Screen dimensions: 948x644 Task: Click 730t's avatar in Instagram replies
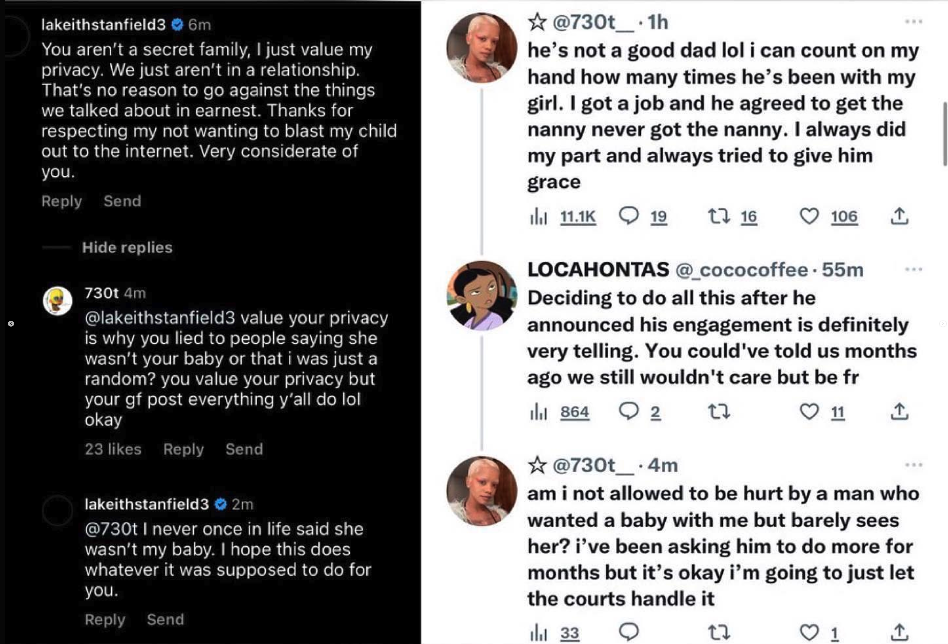(57, 301)
